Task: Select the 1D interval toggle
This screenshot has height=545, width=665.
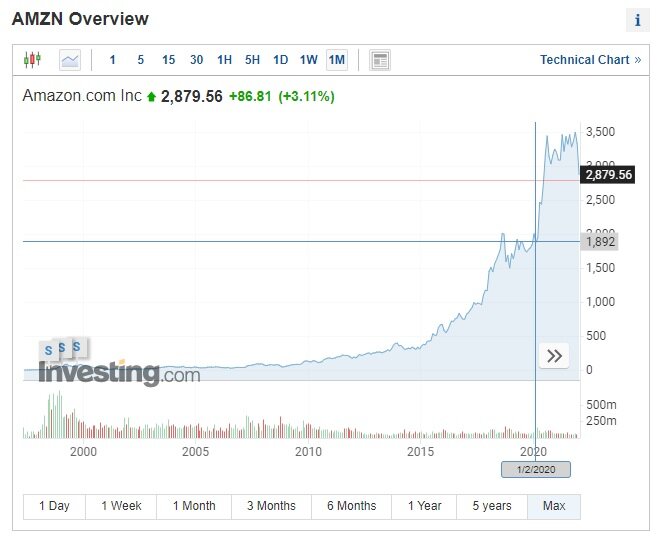Action: [280, 60]
